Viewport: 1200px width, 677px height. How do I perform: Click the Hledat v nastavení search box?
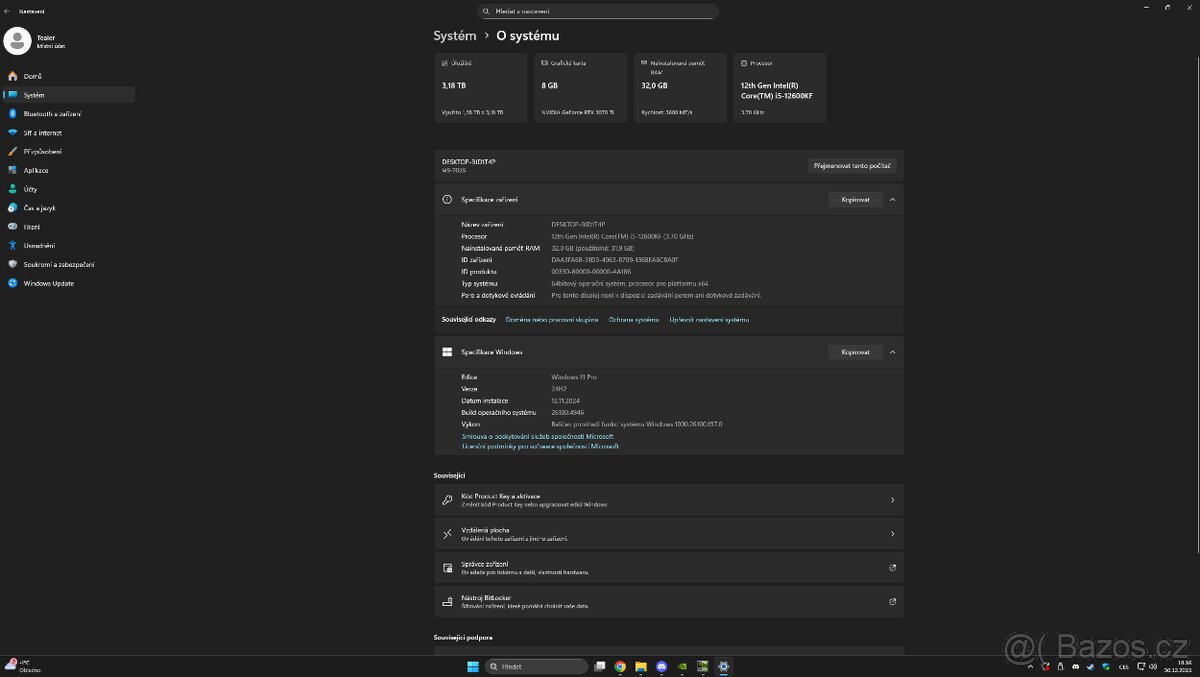coord(598,11)
